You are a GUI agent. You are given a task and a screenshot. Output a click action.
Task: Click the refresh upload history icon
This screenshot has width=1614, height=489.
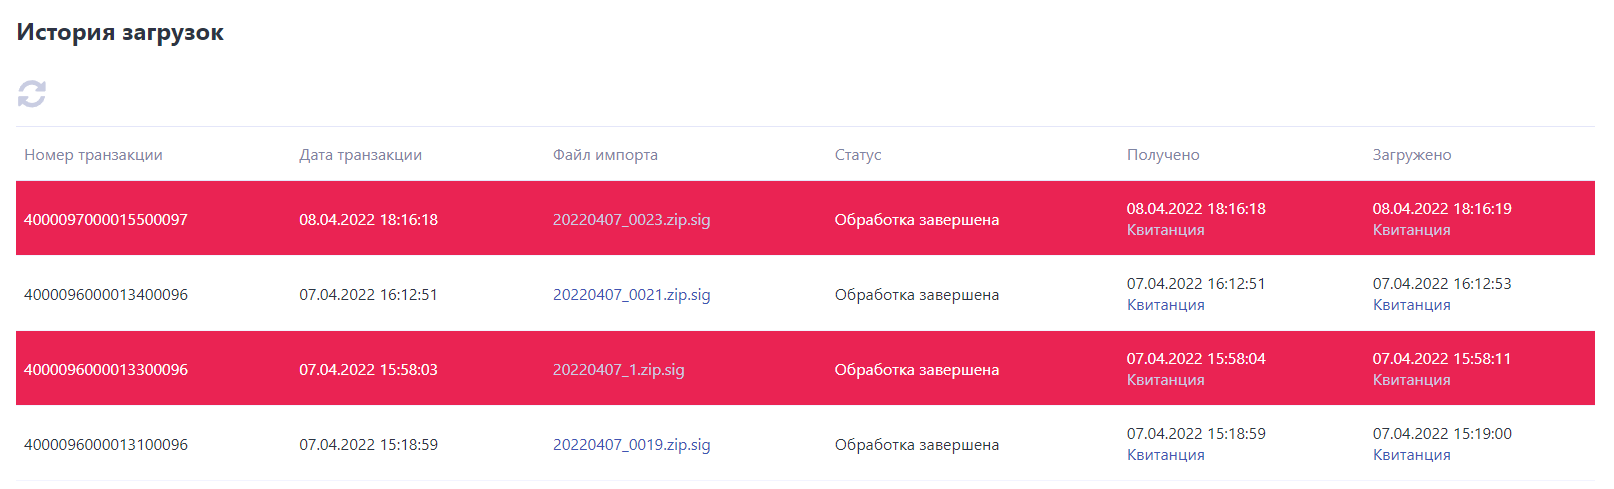[x=32, y=94]
